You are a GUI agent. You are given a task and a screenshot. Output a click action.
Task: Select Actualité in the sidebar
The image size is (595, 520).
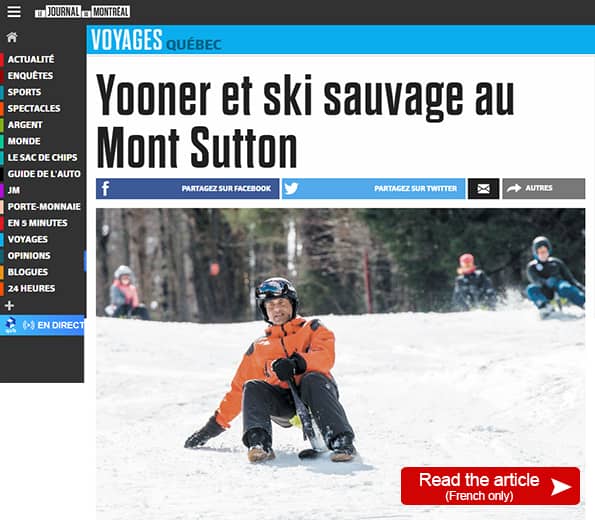tap(31, 59)
